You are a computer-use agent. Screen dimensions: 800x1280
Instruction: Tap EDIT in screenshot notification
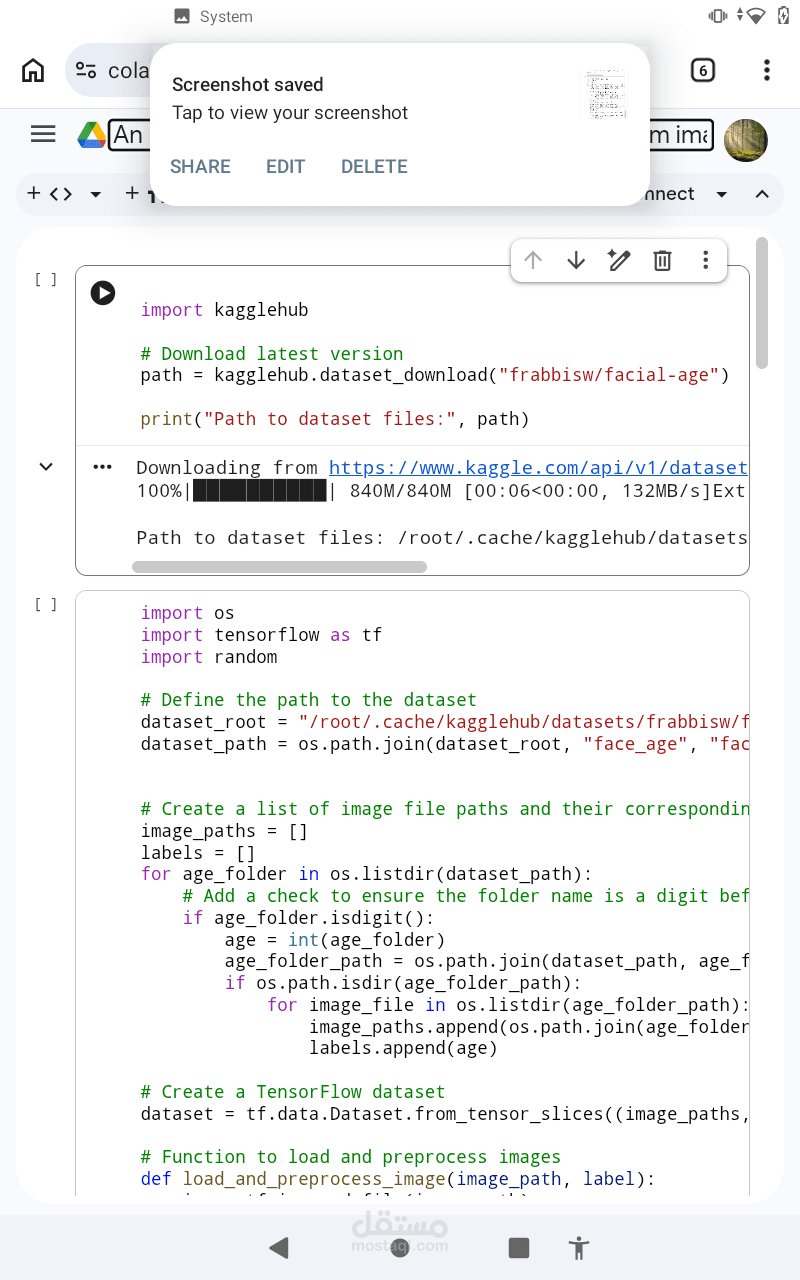[285, 167]
